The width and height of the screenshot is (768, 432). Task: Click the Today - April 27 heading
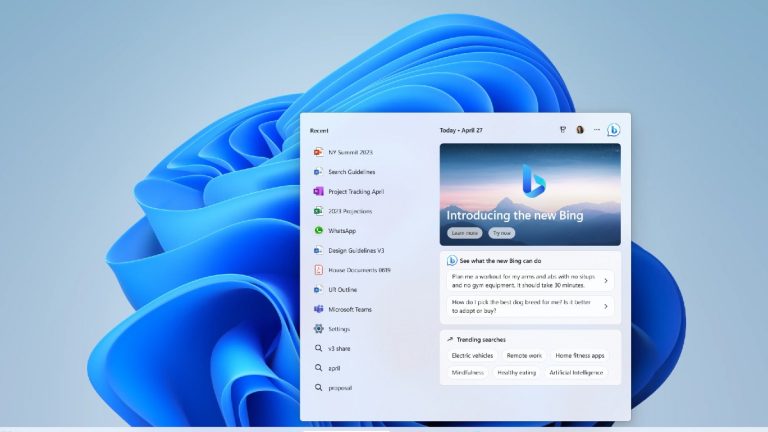click(461, 130)
